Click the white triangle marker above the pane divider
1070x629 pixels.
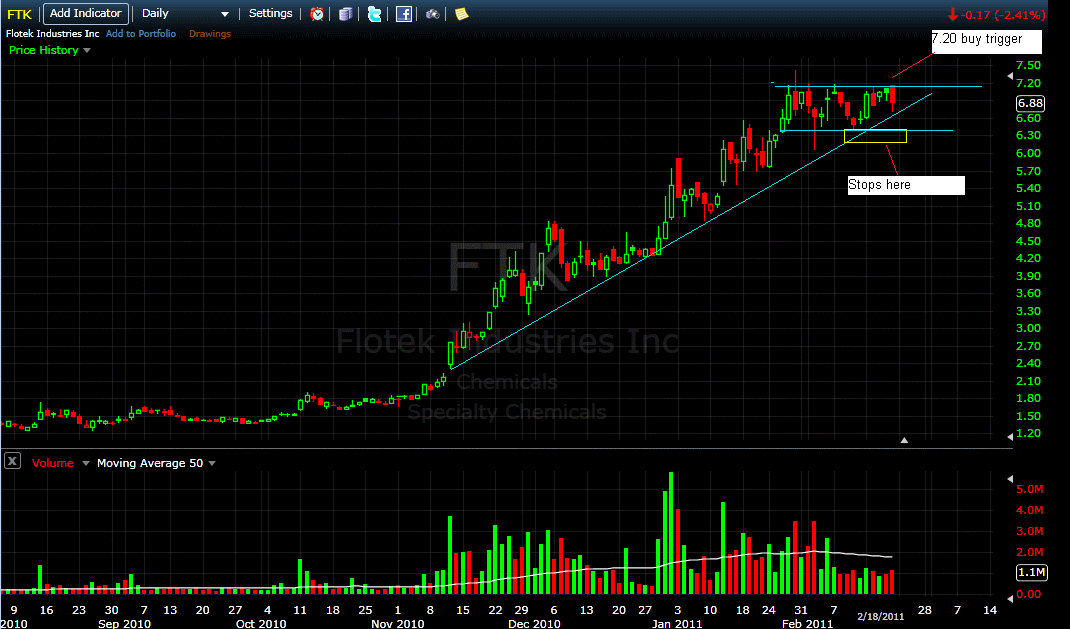point(904,440)
